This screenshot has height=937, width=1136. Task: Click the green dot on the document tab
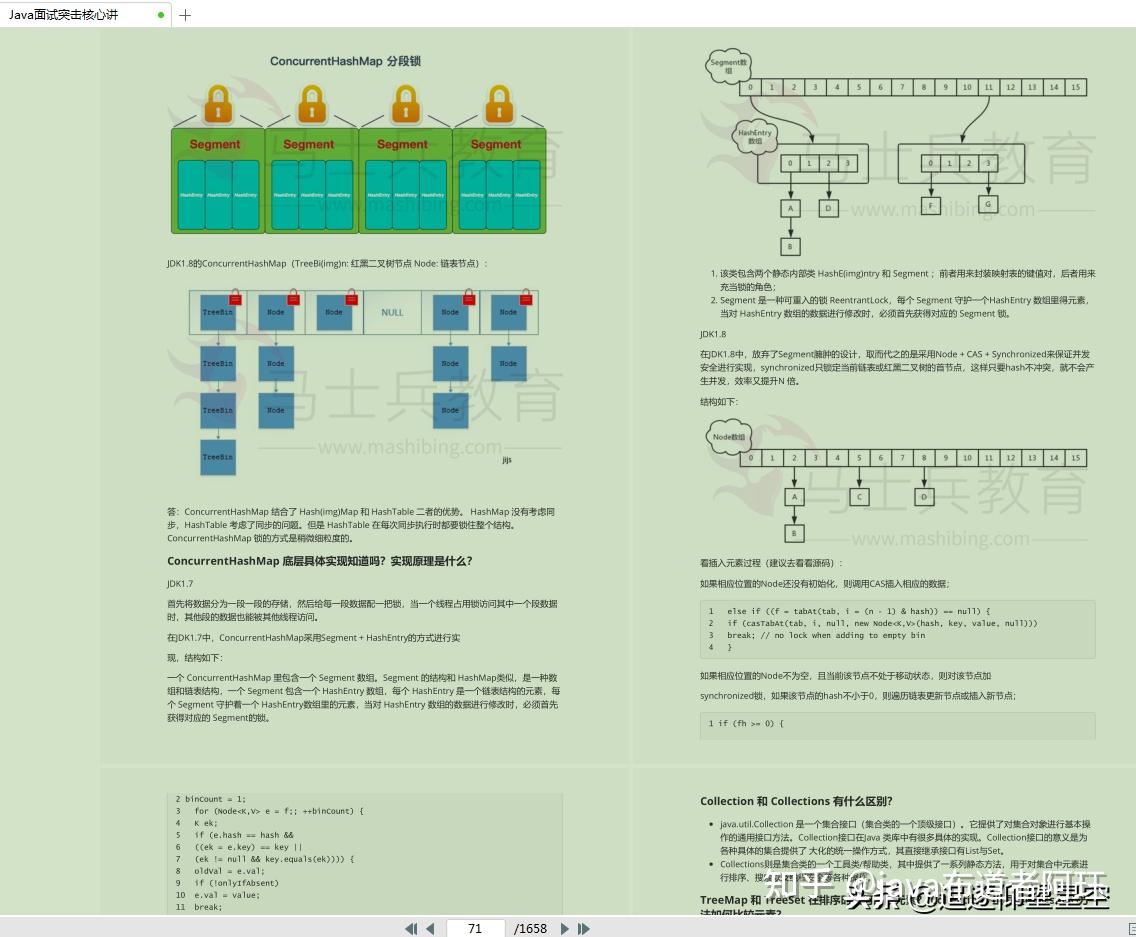pos(161,14)
